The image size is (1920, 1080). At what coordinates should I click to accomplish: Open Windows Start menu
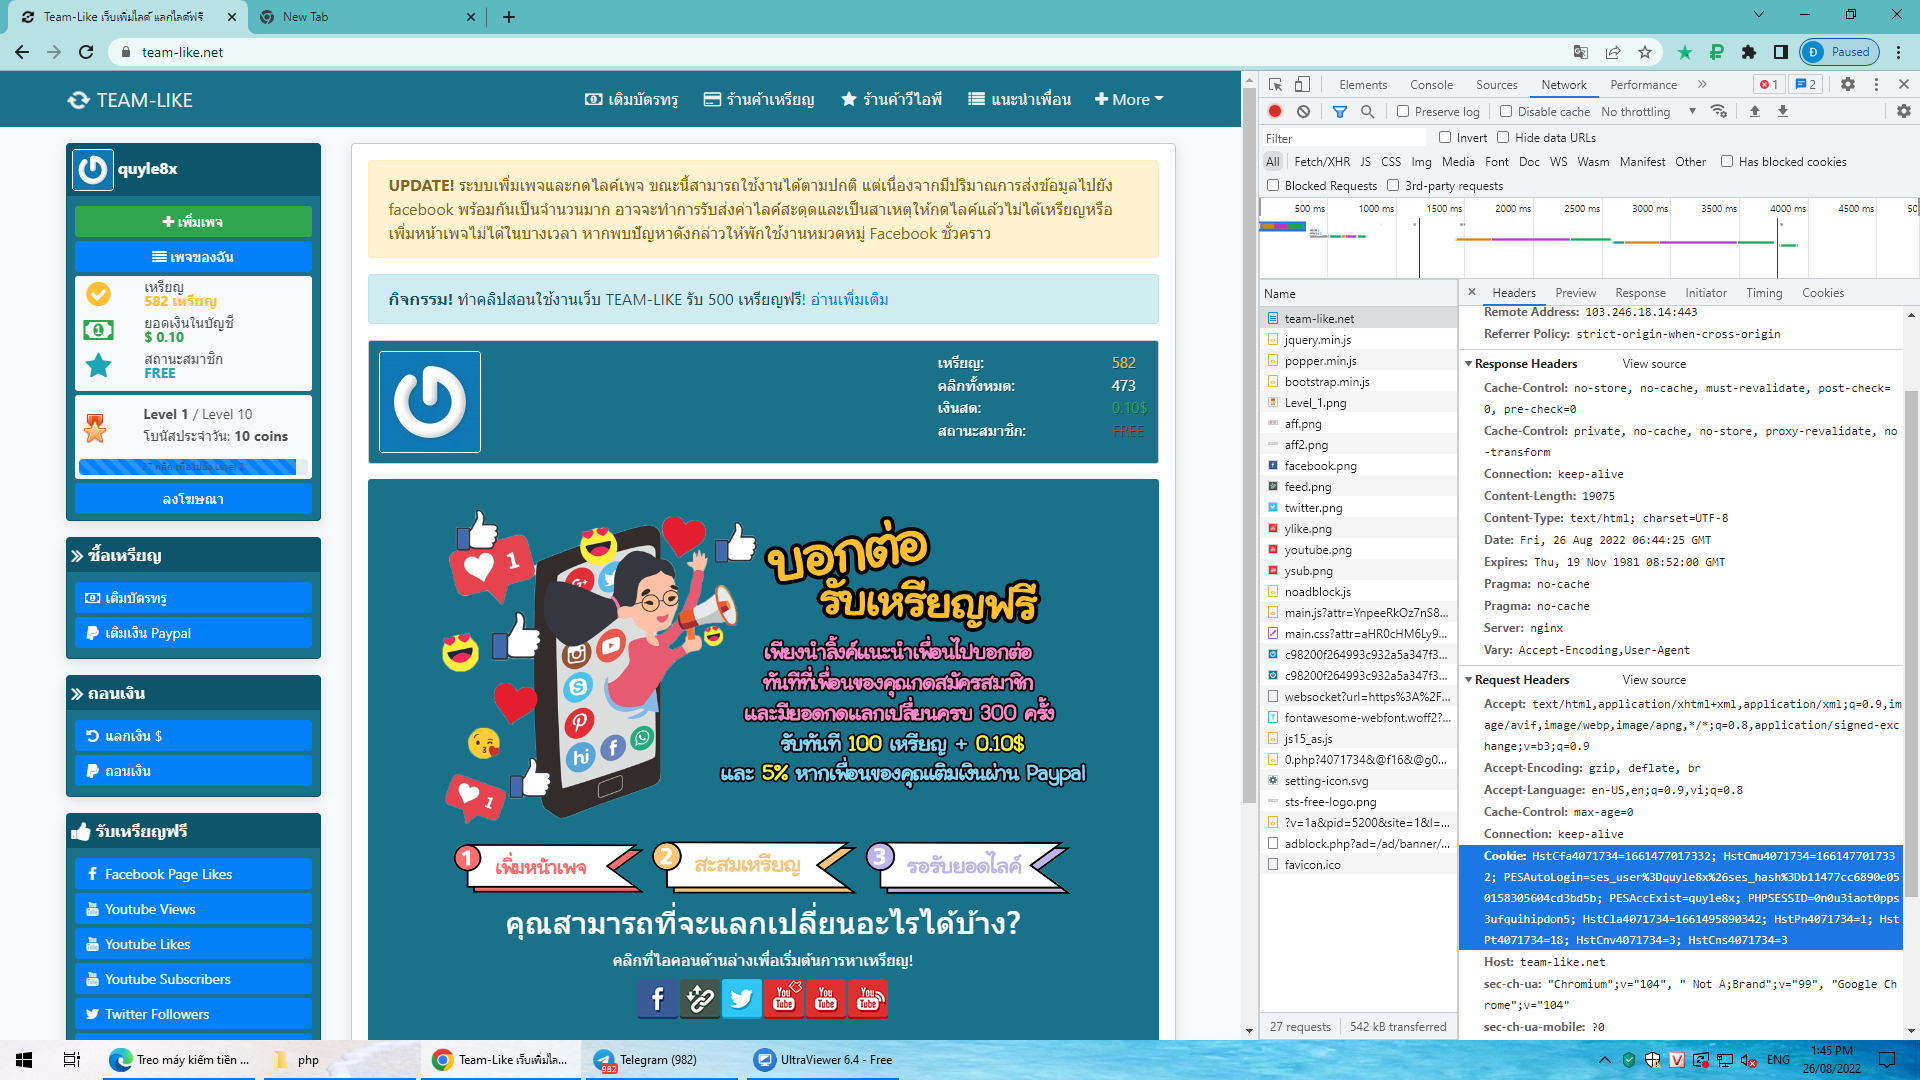(x=24, y=1060)
